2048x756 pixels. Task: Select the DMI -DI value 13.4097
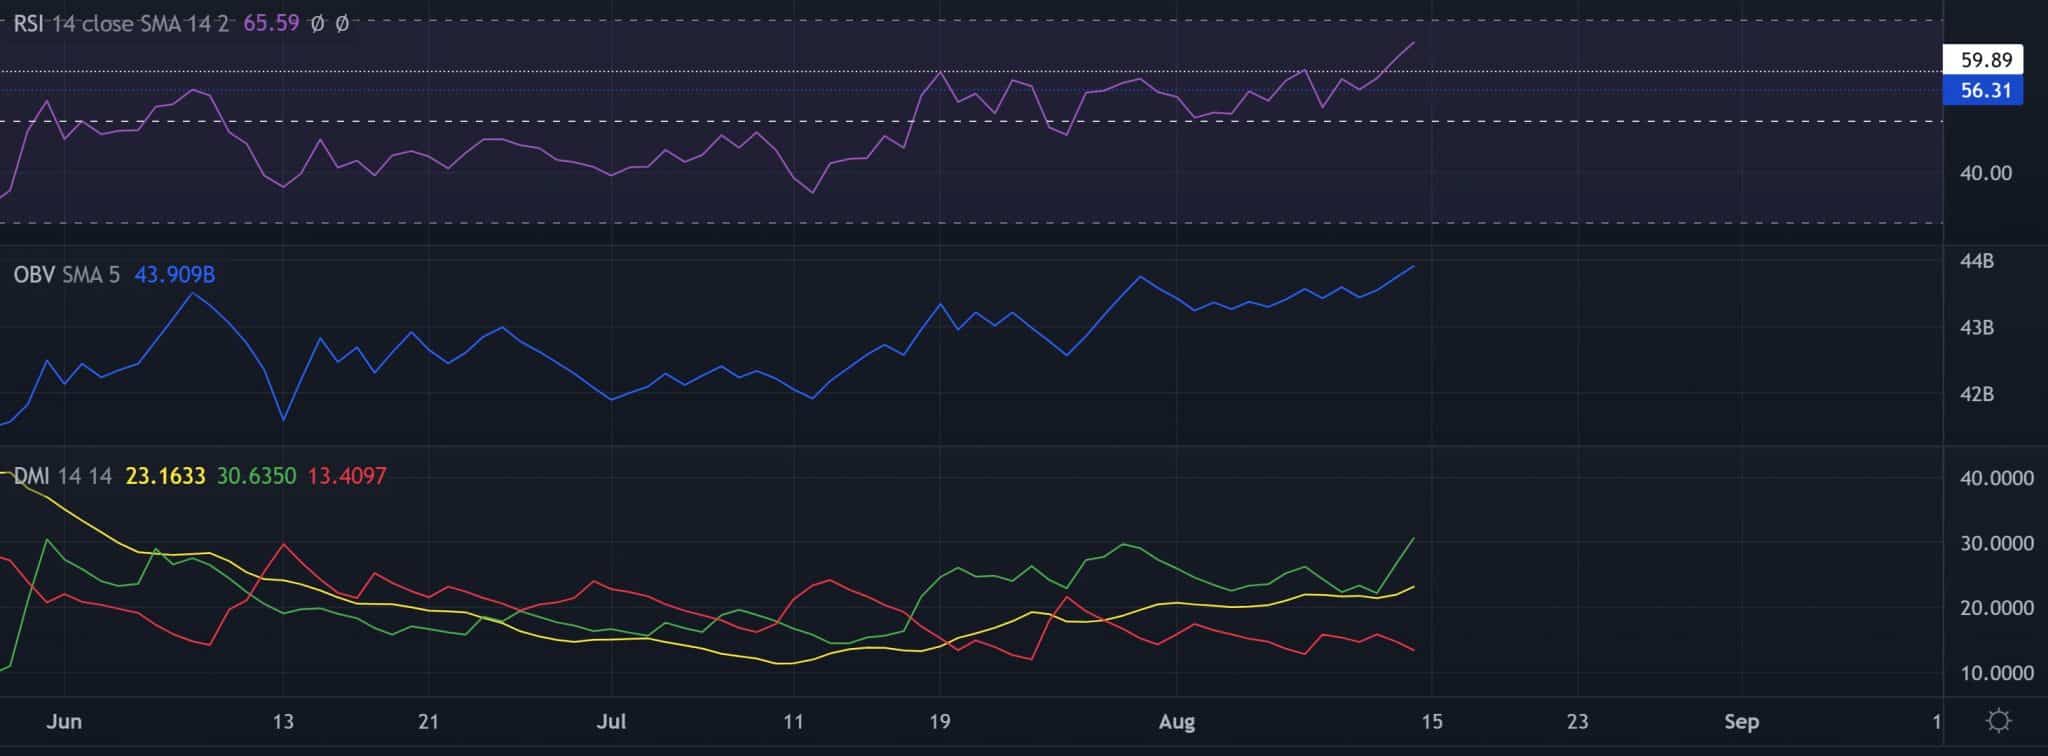point(347,476)
